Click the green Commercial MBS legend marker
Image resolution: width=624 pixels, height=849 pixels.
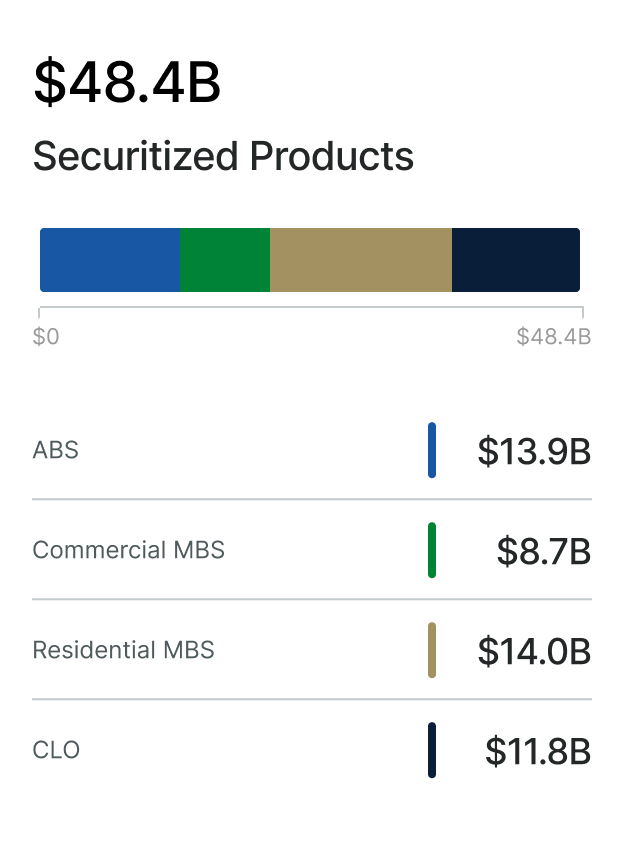[x=432, y=550]
